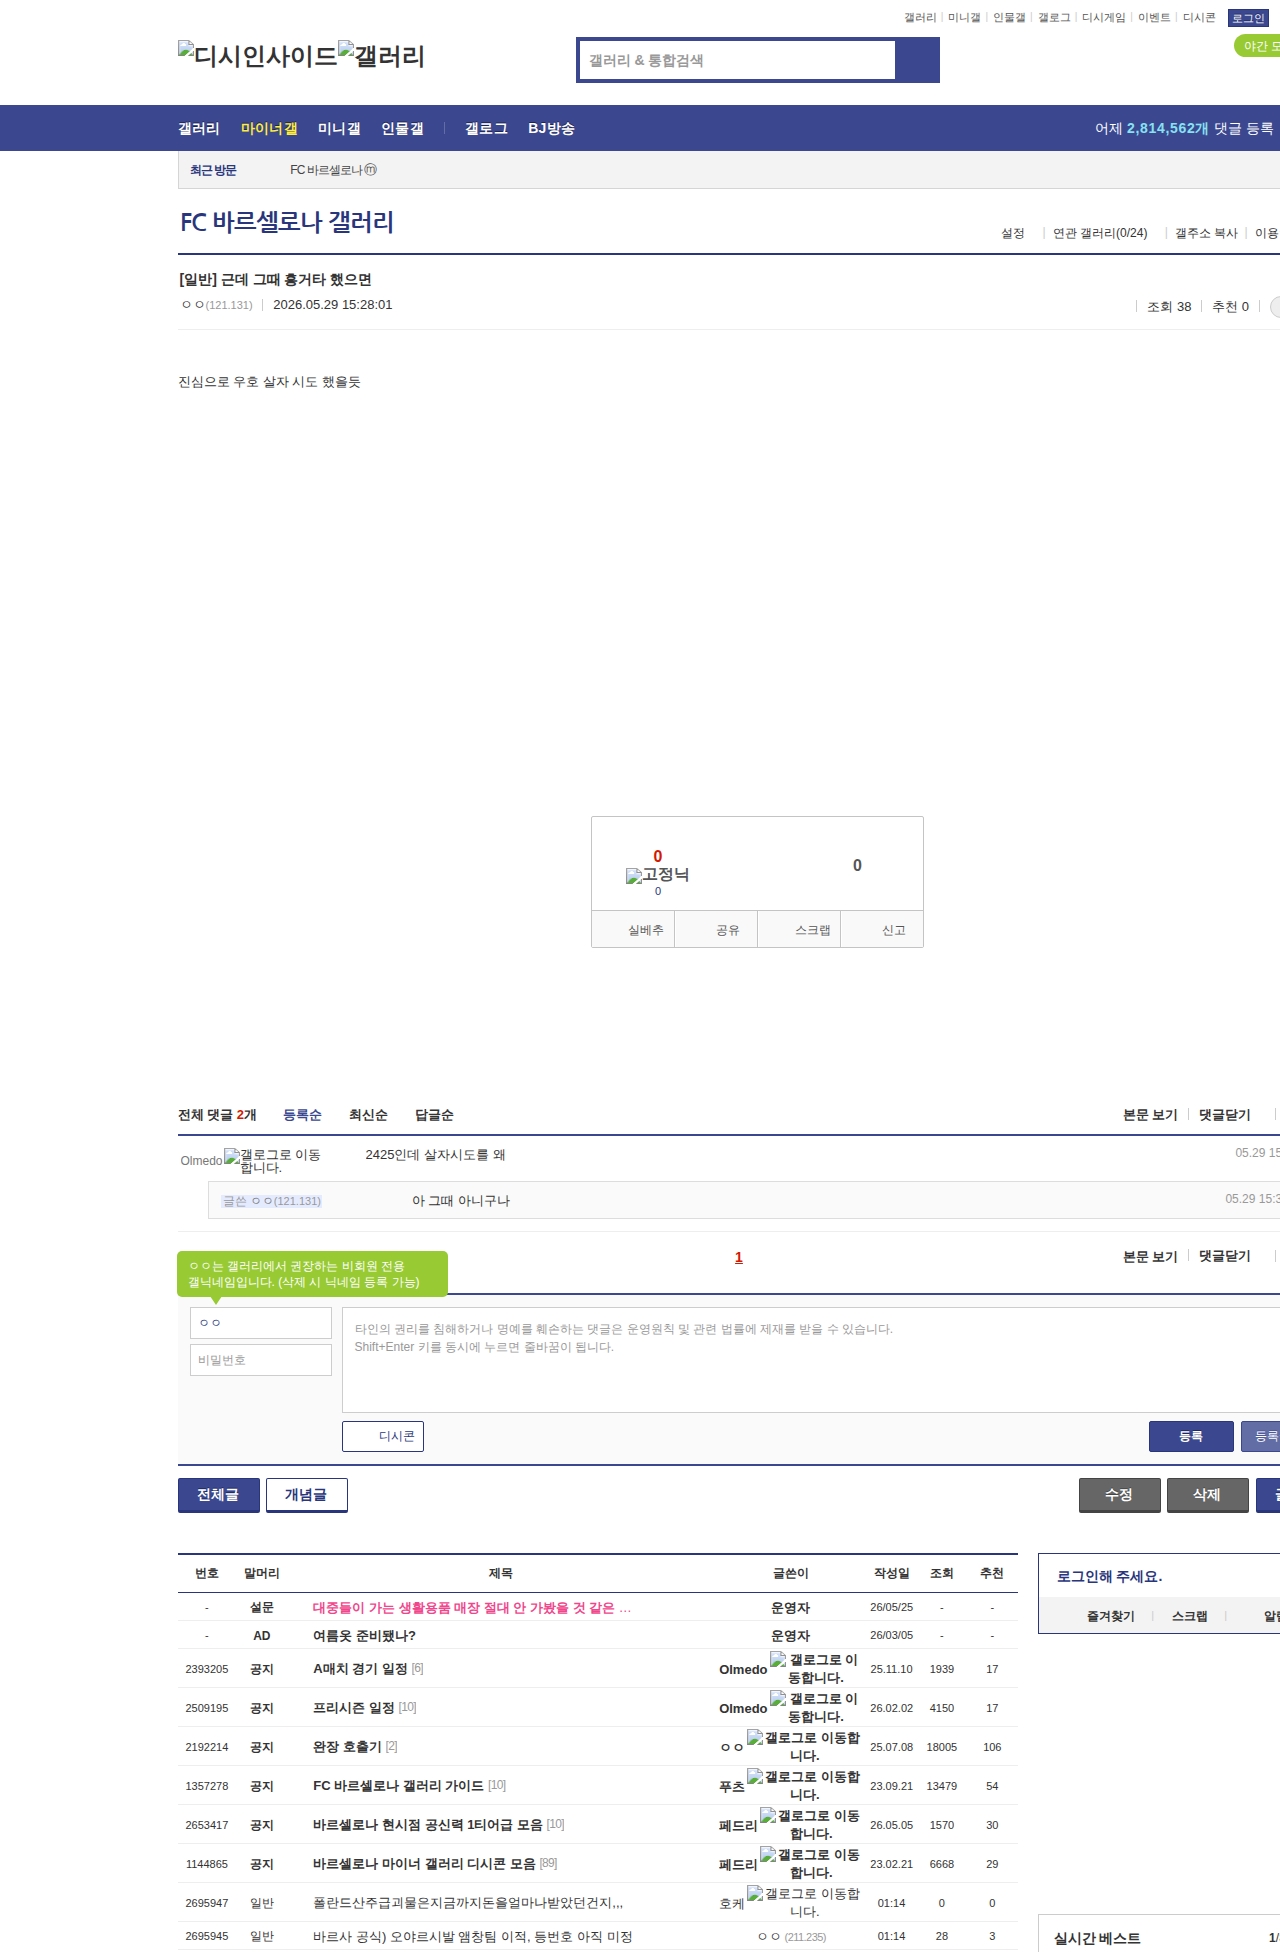Click the 갤러리 logo image beside 디시인사이드

pos(381,56)
